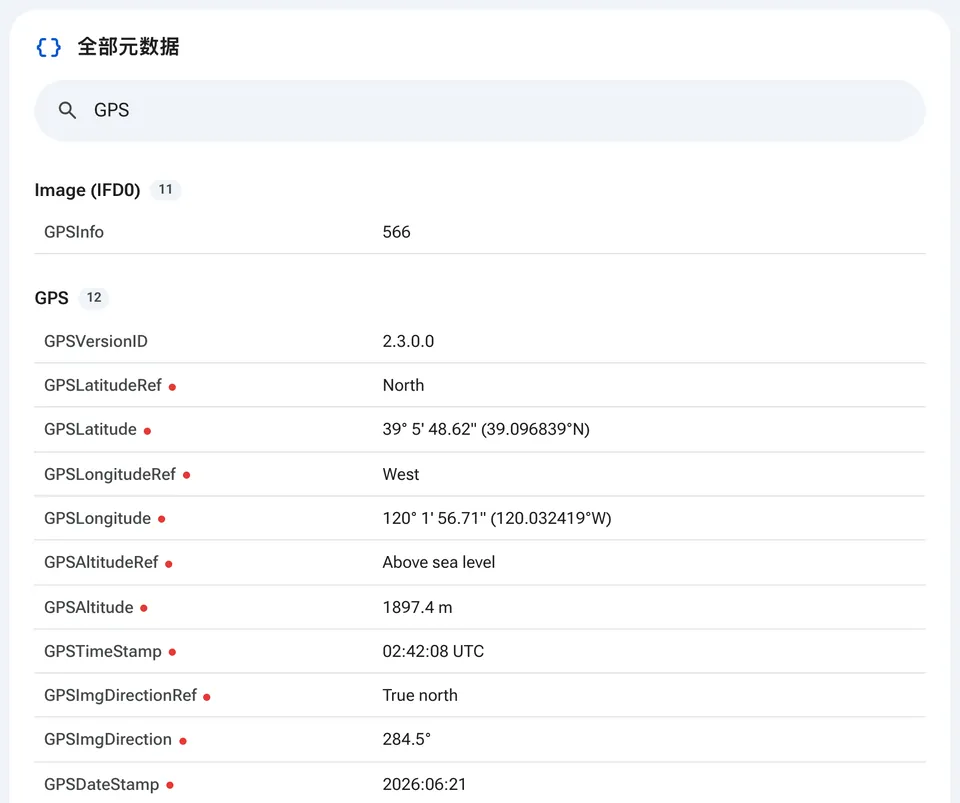Select the latitude value 39° 5' 48.62"
Viewport: 960px width, 803px height.
(430, 429)
